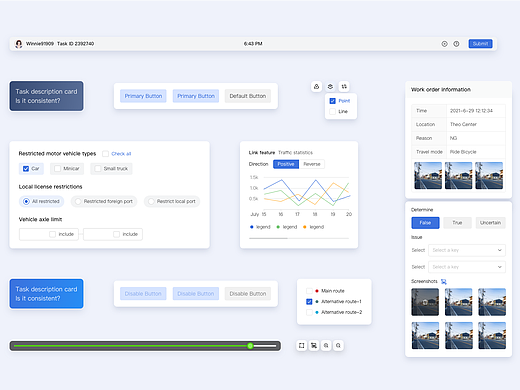
Task: Switch to the Traffic statistics tab
Action: coord(295,153)
